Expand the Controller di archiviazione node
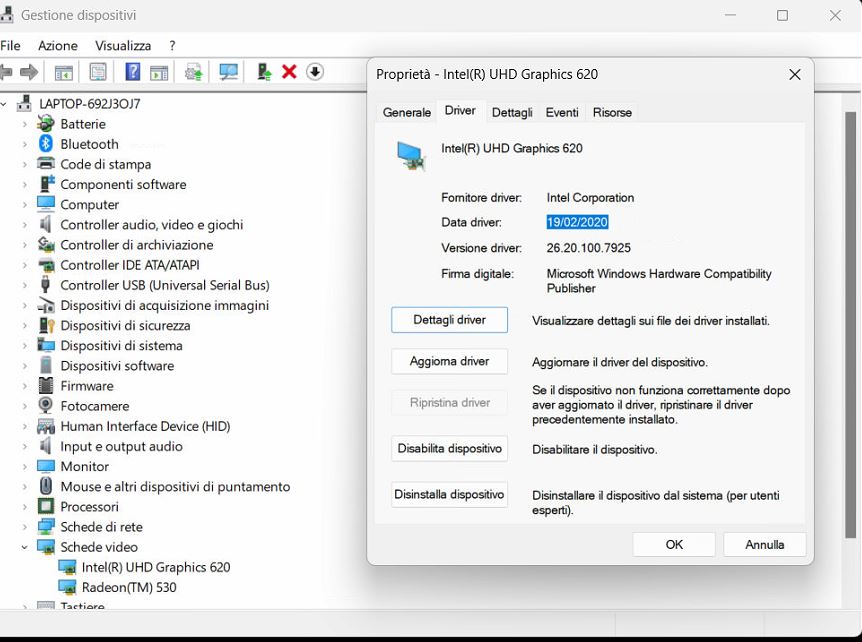This screenshot has width=862, height=642. (x=25, y=245)
